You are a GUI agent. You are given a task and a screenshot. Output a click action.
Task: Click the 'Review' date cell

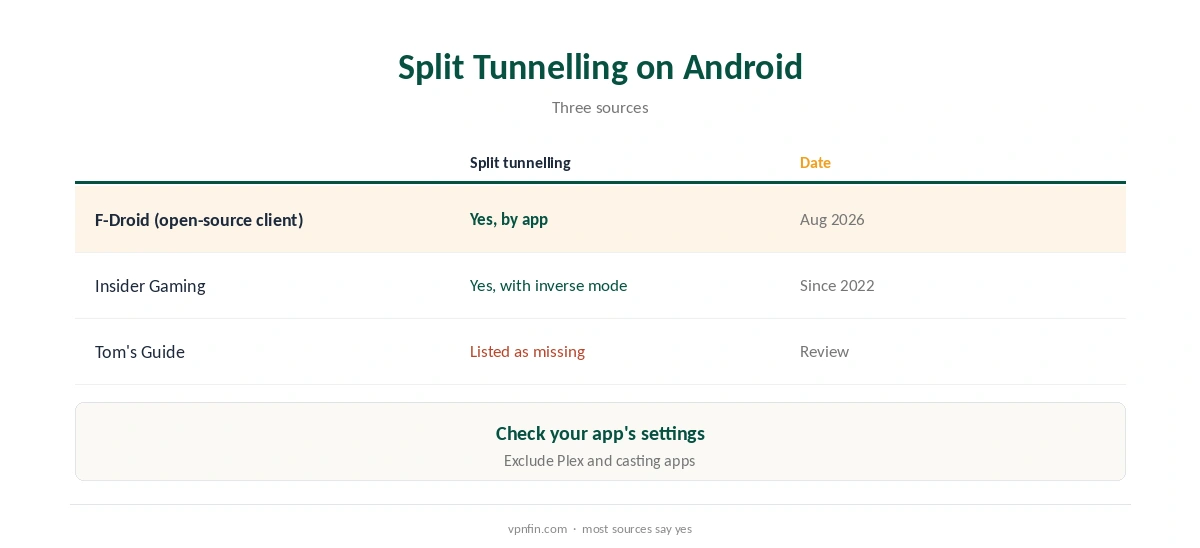tap(824, 351)
